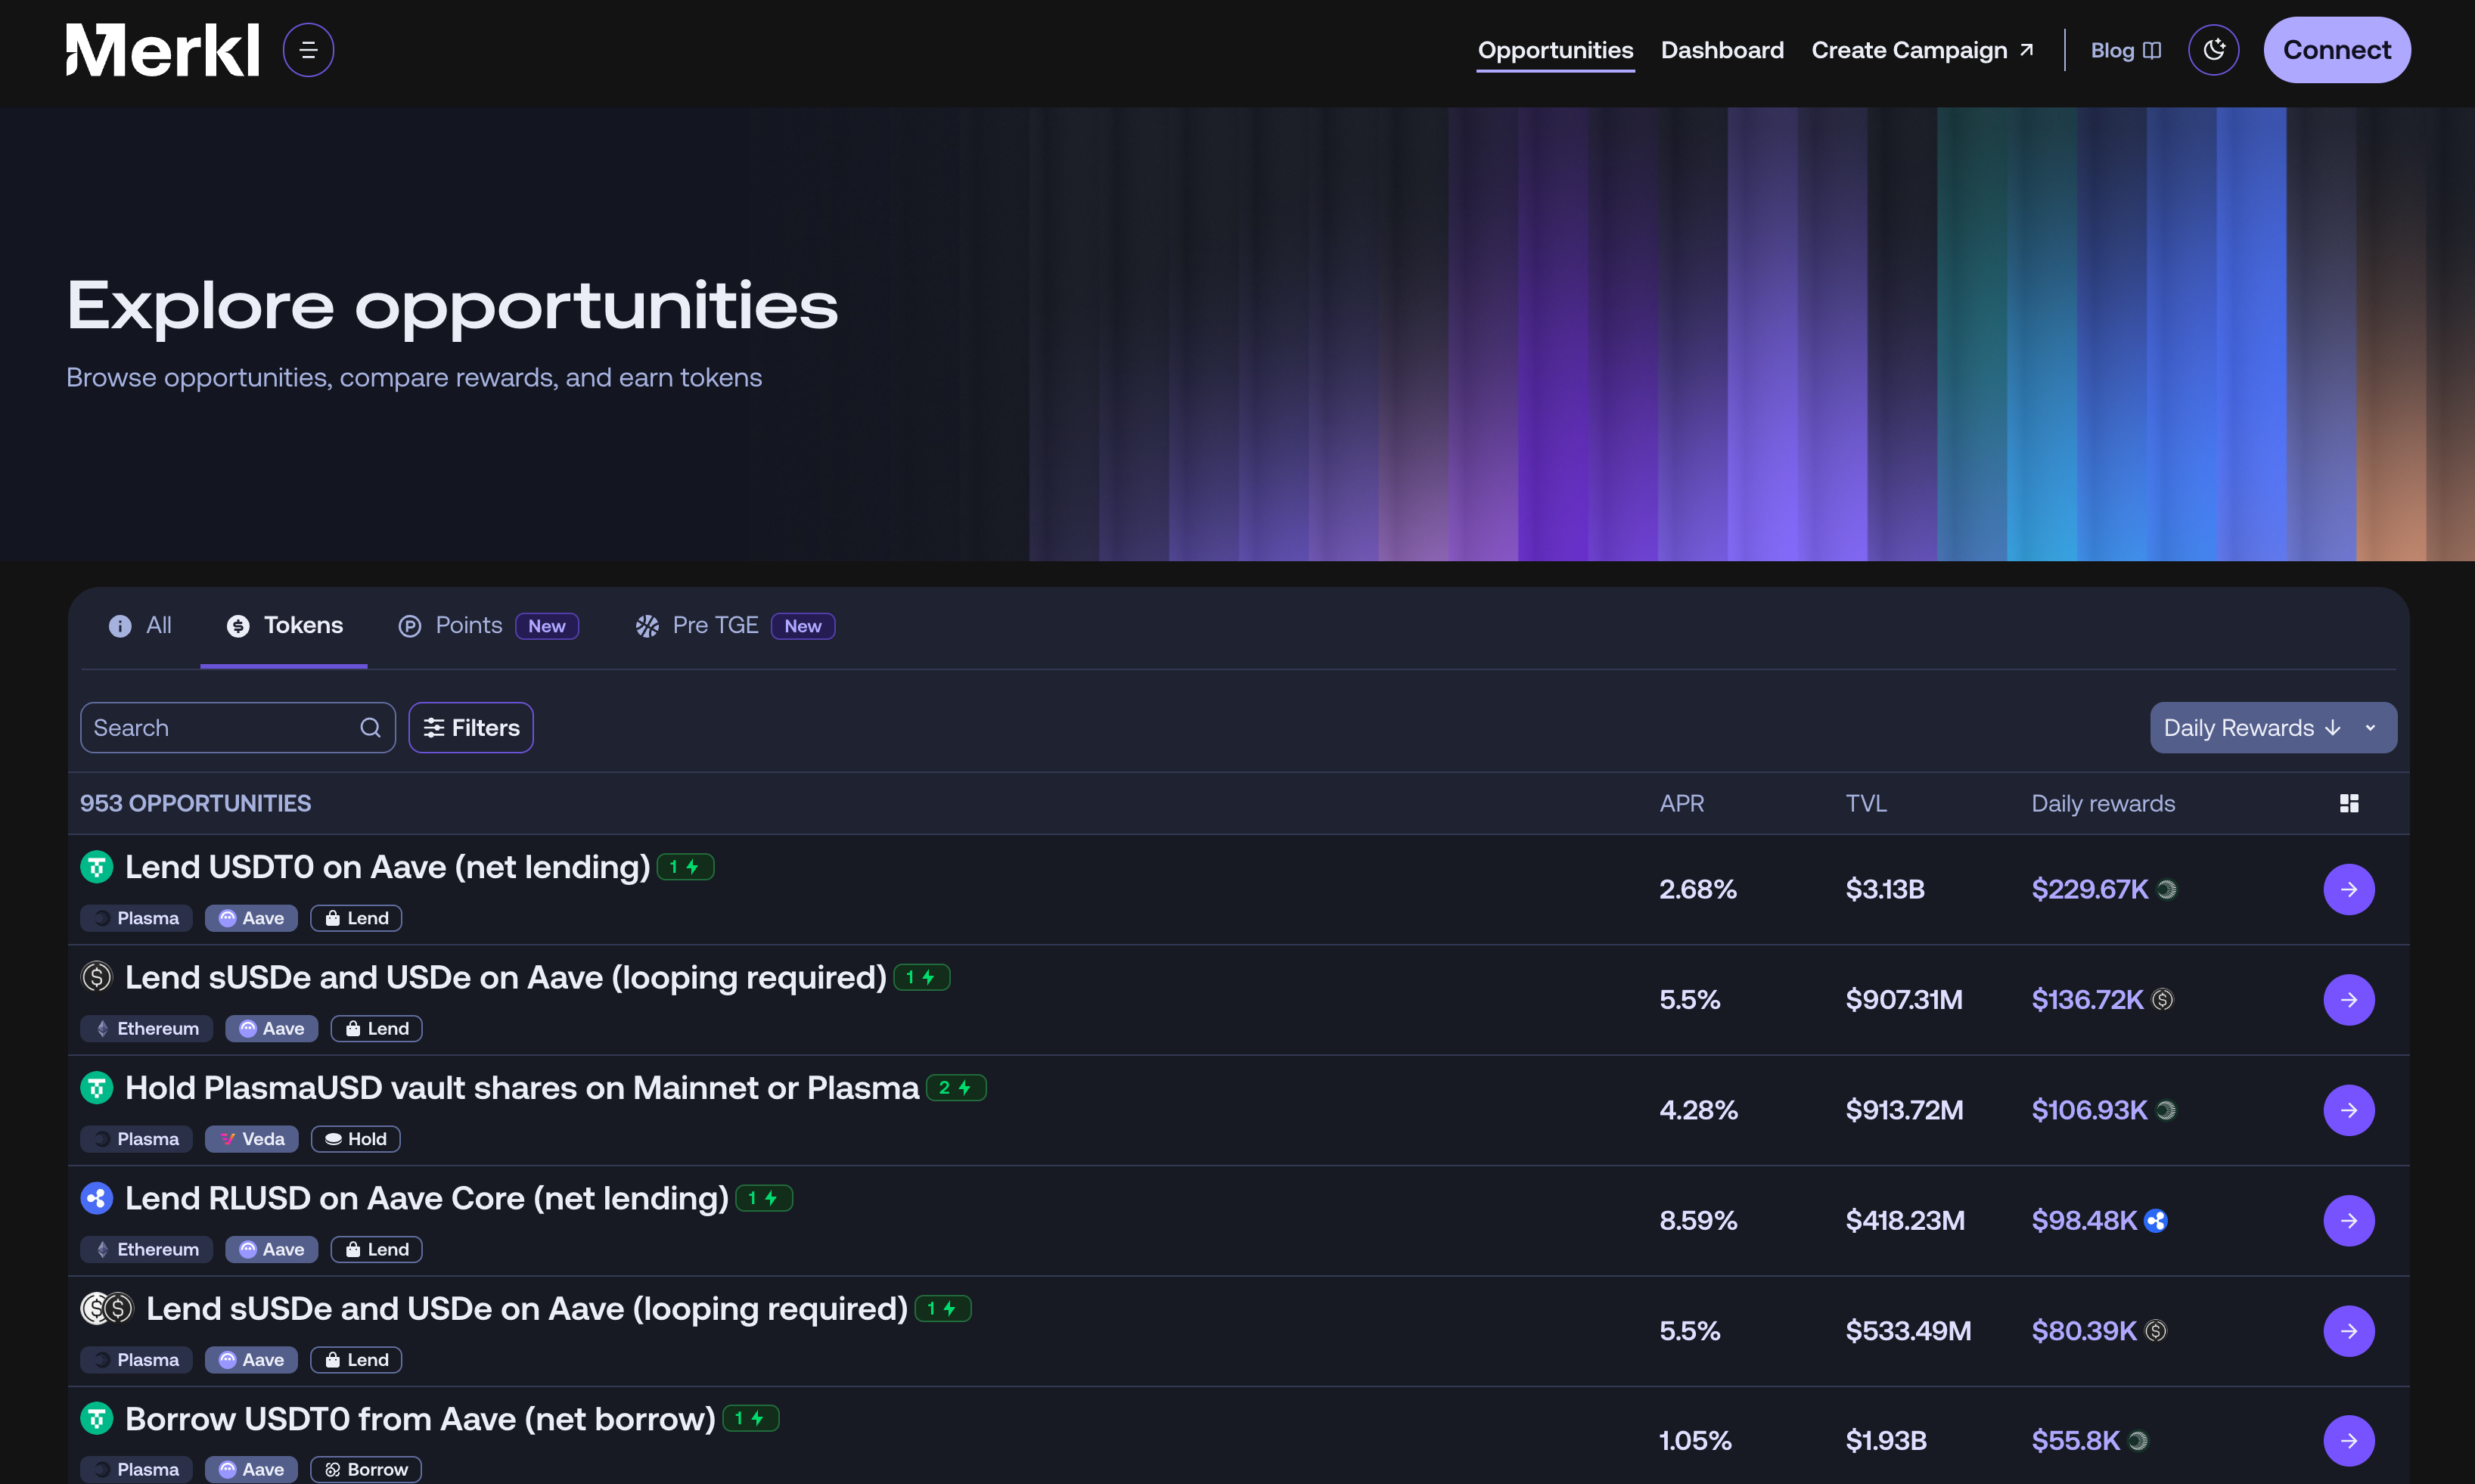Open the Dashboard page link

pos(1722,50)
